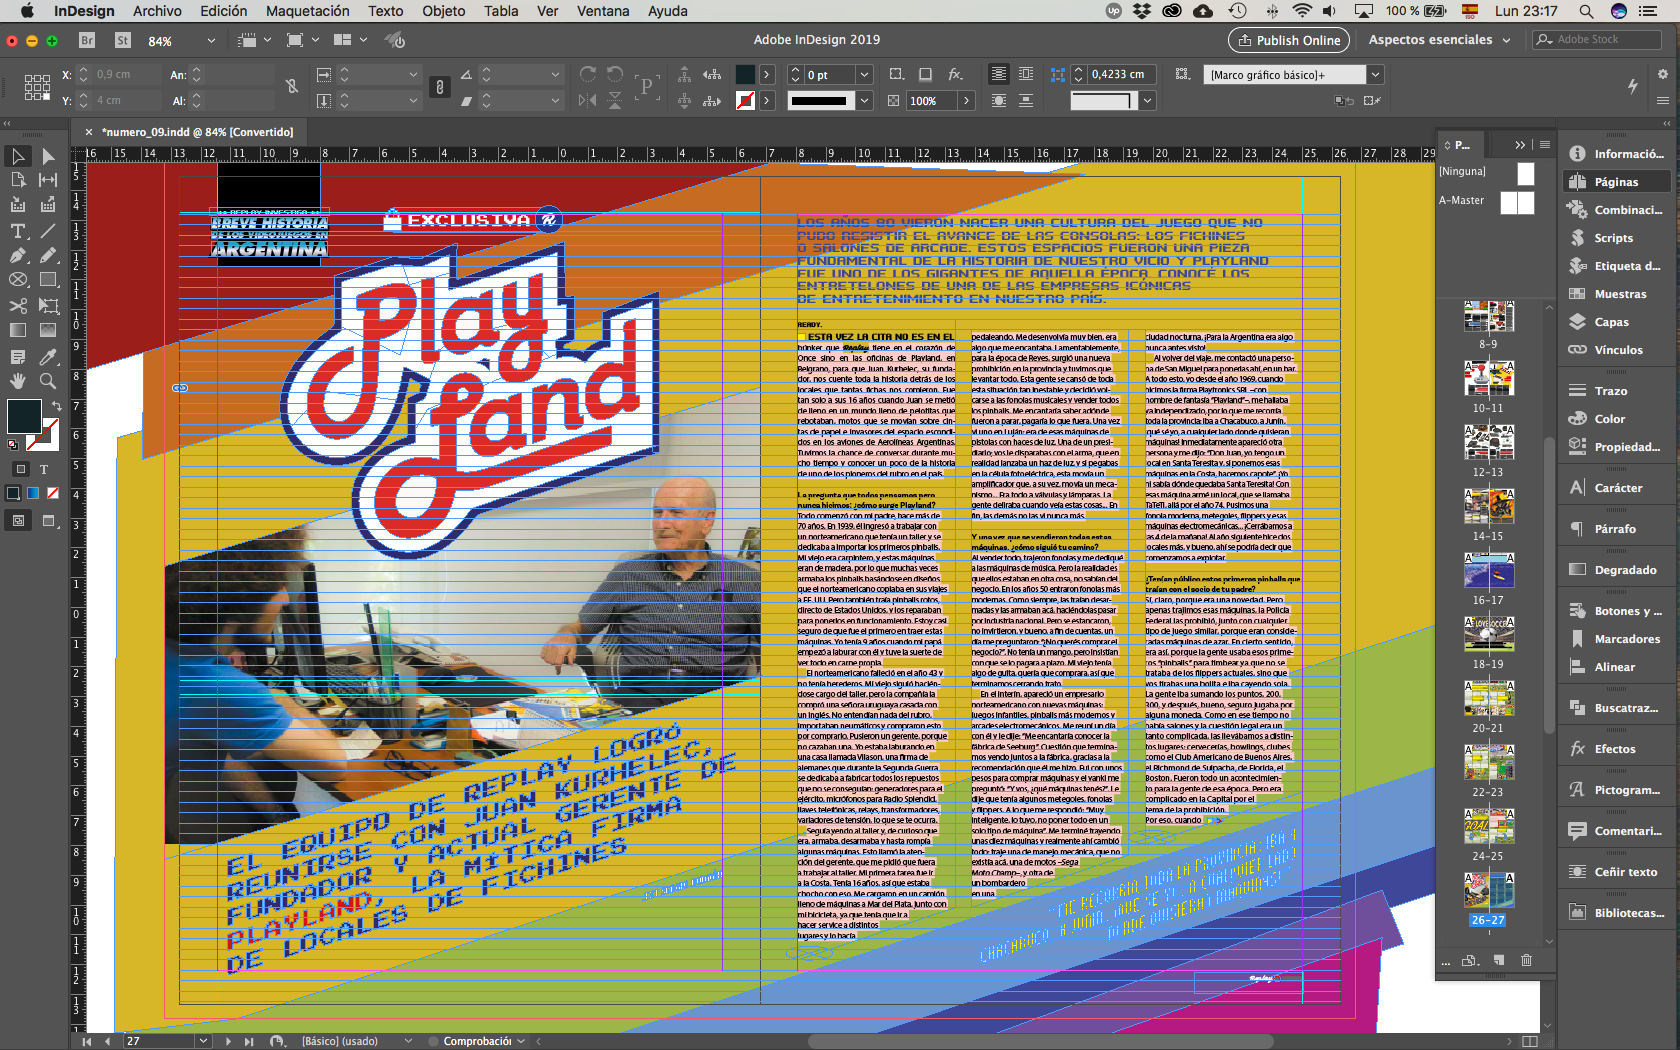
Task: Open the Ceñir texto panel
Action: pyautogui.click(x=1625, y=872)
